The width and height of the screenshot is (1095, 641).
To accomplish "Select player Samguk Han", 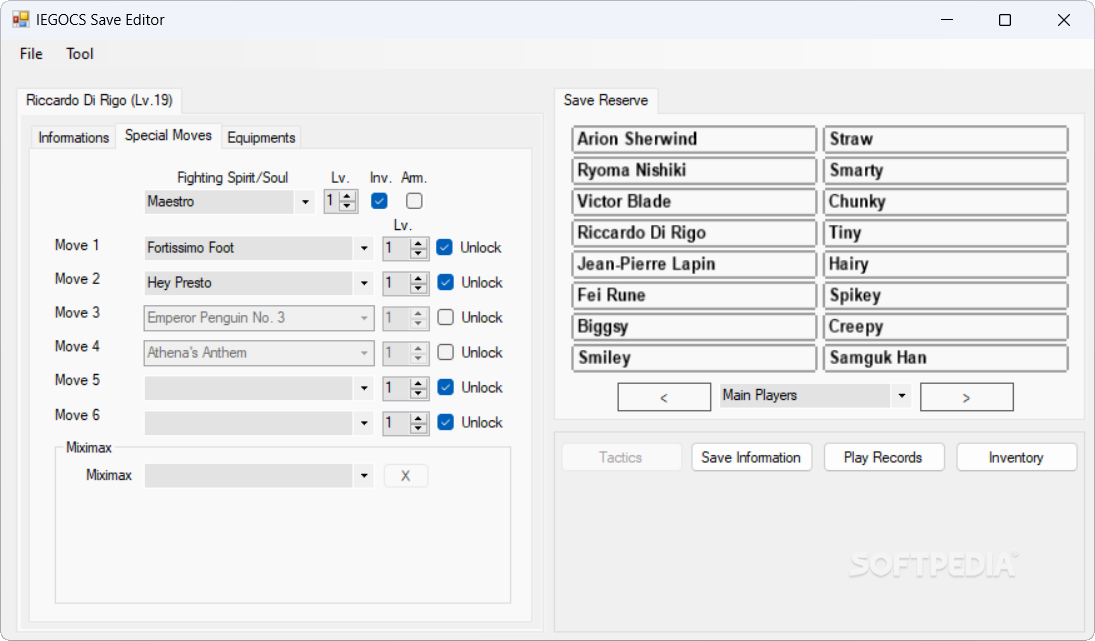I will tap(946, 358).
